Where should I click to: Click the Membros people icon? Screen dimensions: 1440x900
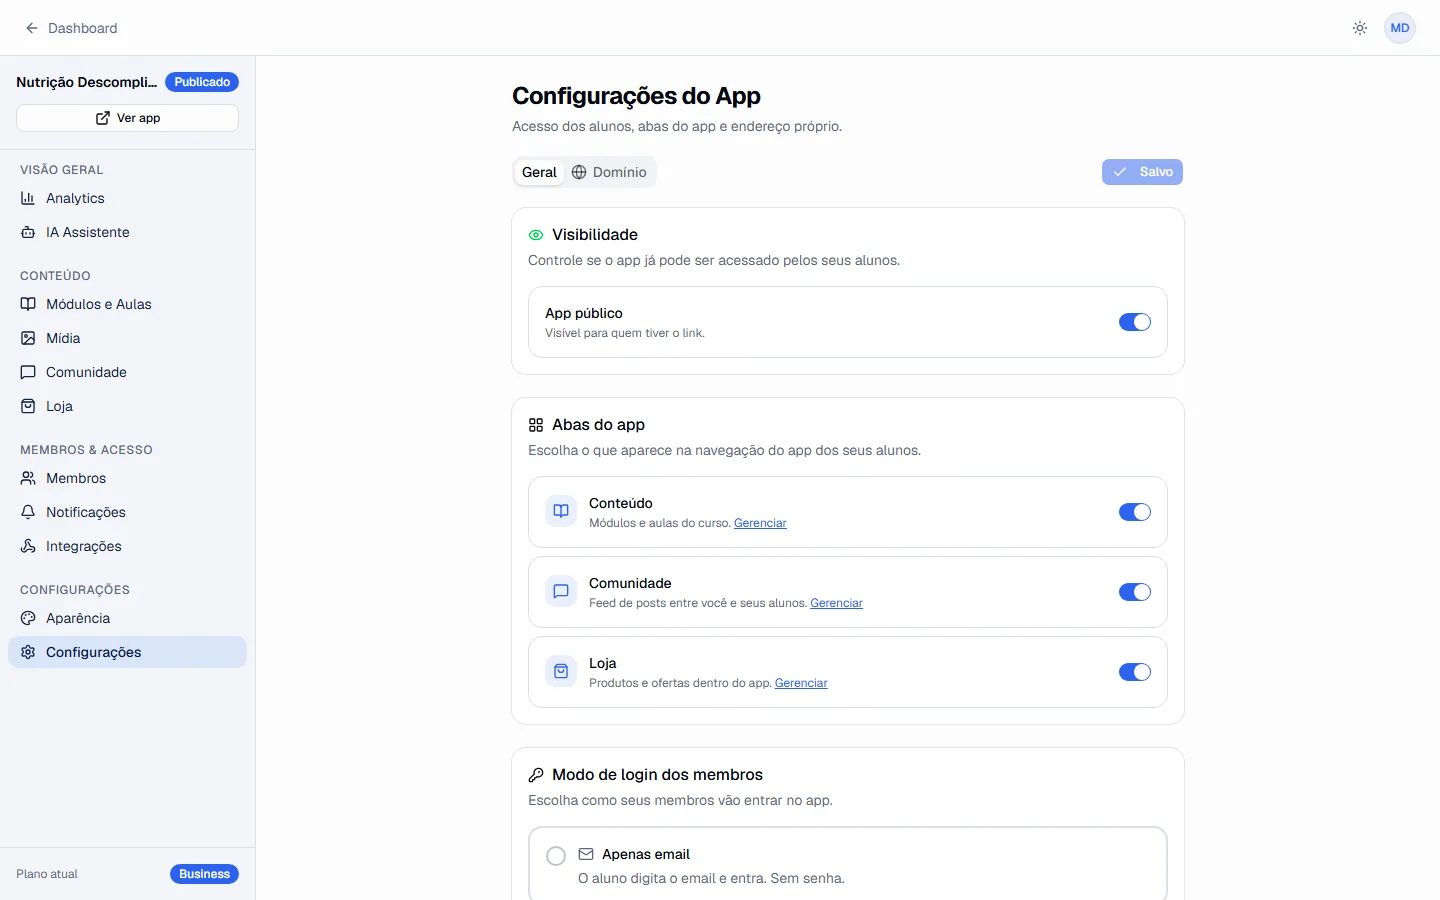click(x=28, y=478)
